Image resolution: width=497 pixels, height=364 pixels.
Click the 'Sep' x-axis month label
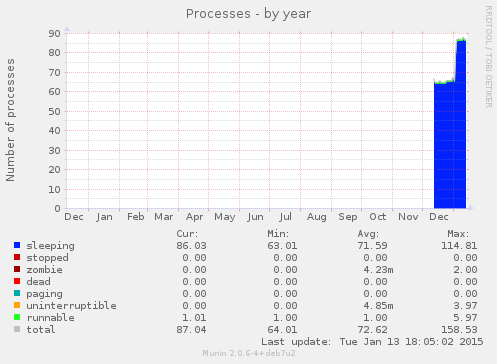[x=348, y=218]
